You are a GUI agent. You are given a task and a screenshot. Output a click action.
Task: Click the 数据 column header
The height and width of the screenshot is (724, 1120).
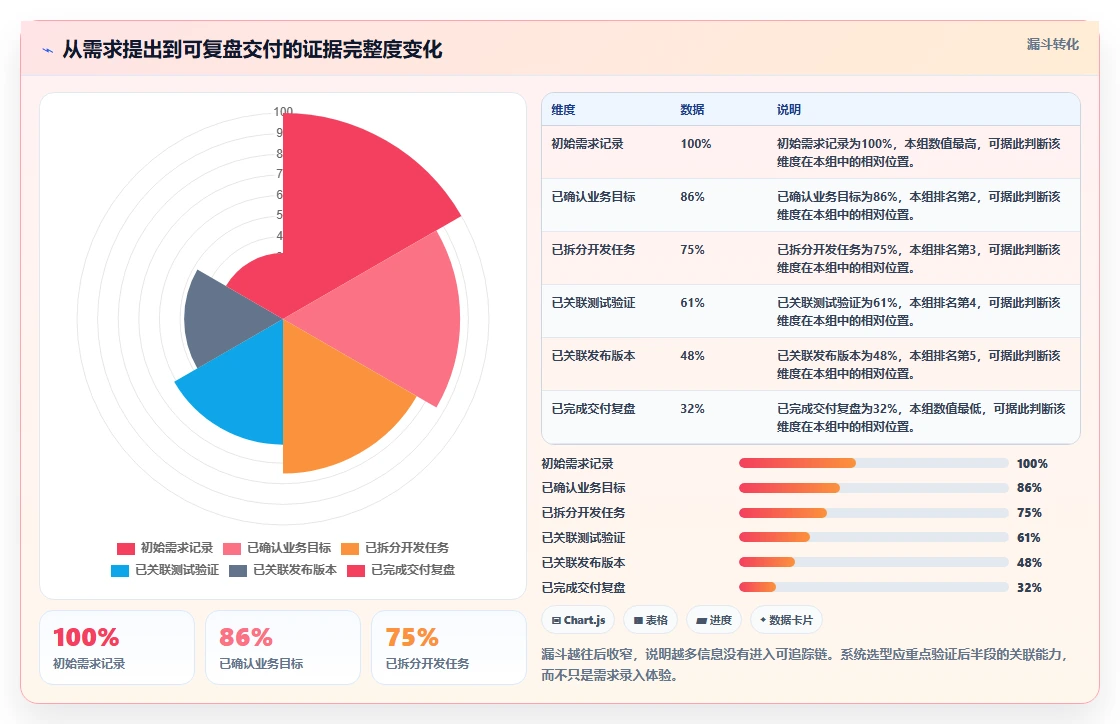(x=692, y=110)
